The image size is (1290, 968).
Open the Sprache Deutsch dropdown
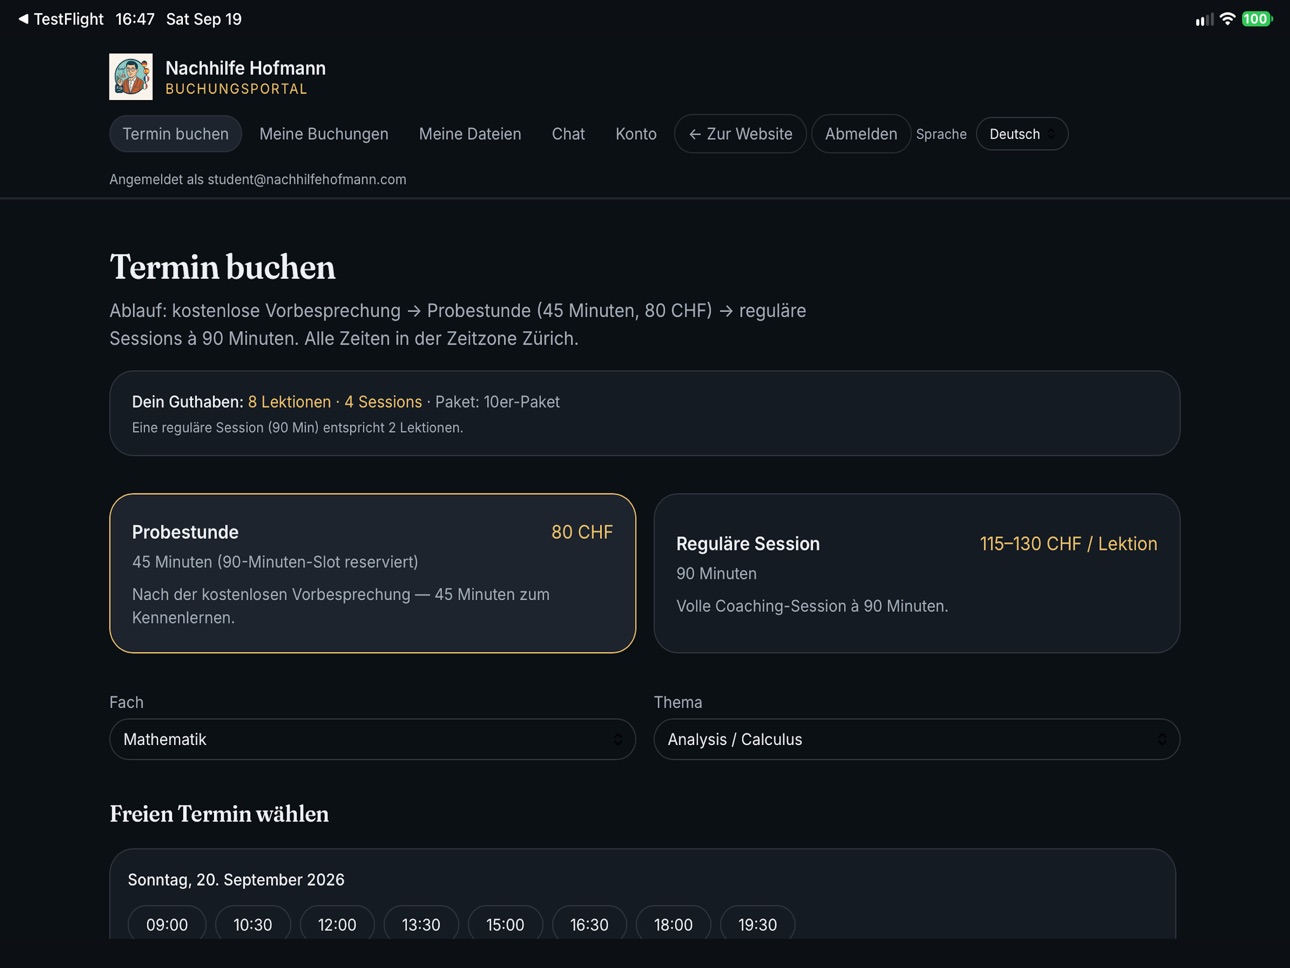coord(1022,134)
